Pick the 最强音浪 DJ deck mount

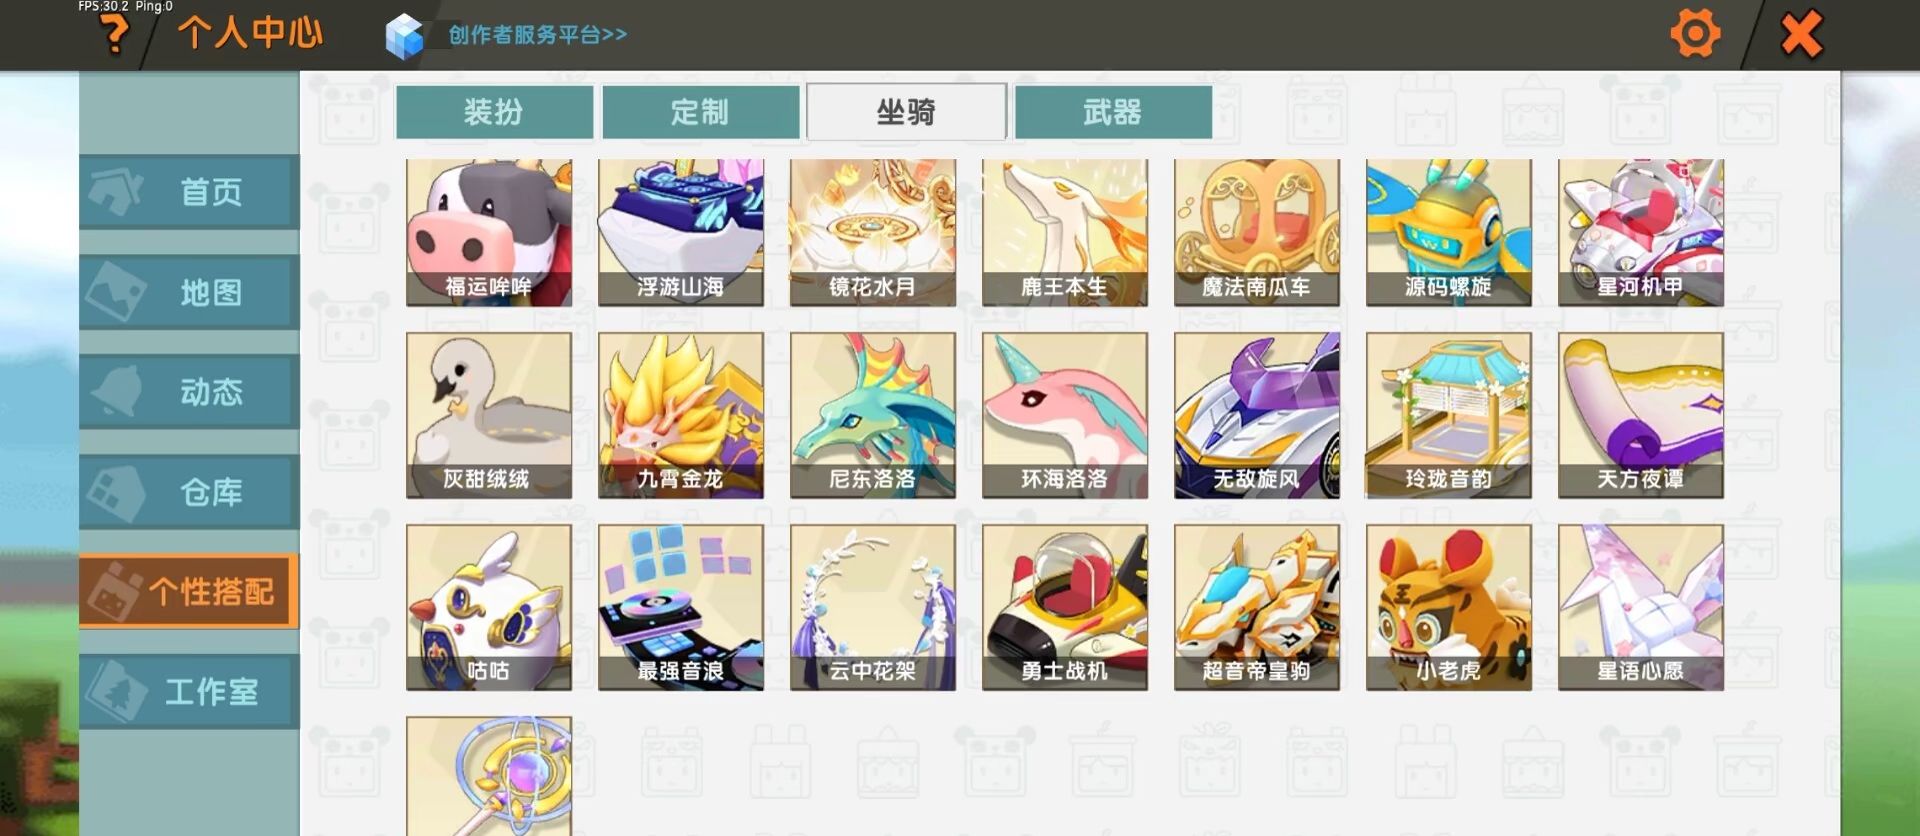(681, 607)
